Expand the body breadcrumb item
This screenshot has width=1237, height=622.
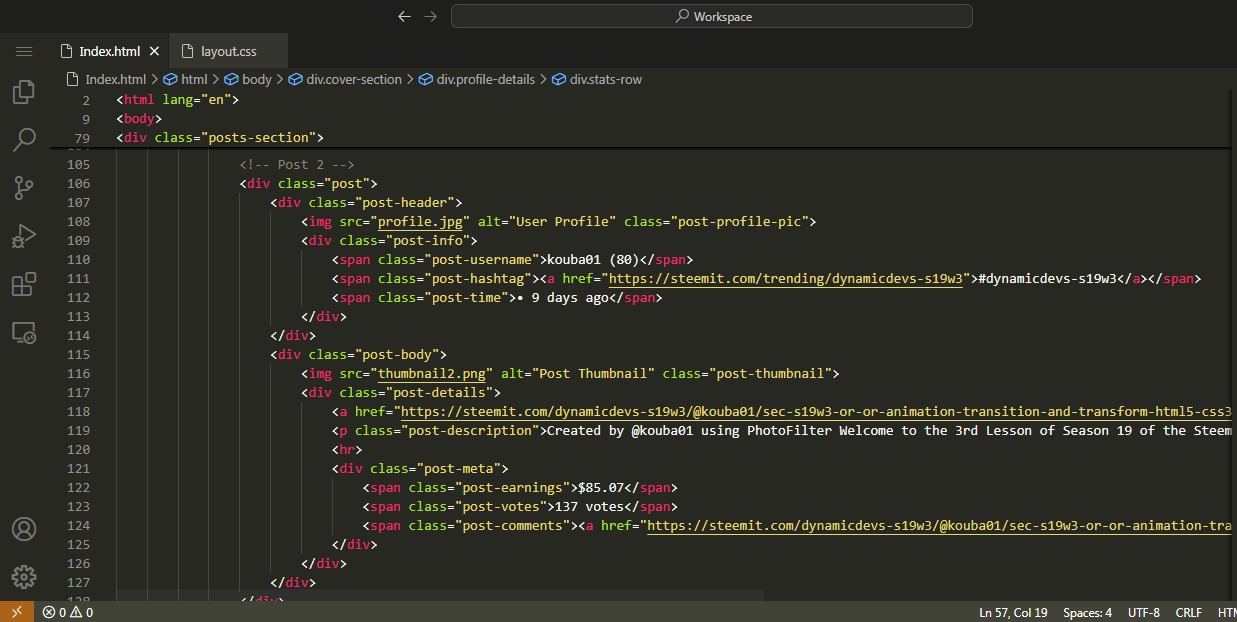[x=256, y=79]
